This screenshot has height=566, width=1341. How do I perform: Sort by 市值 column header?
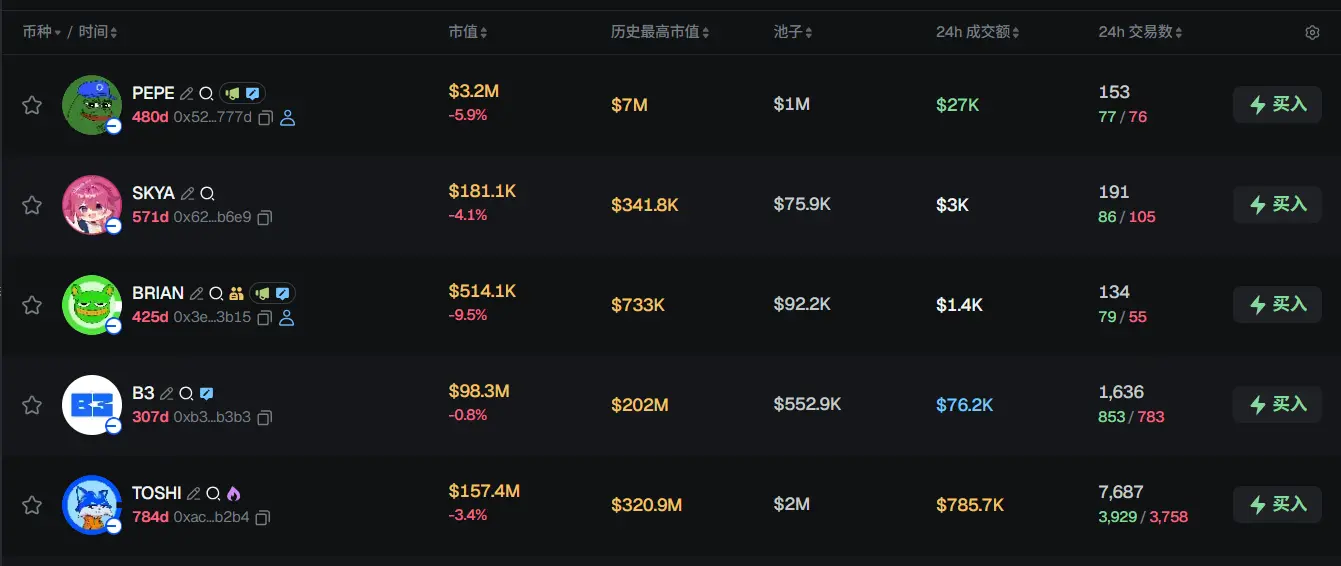click(468, 32)
